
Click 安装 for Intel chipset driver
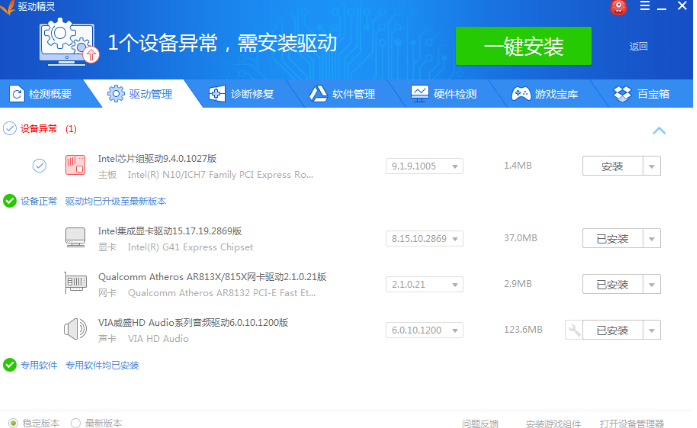612,166
